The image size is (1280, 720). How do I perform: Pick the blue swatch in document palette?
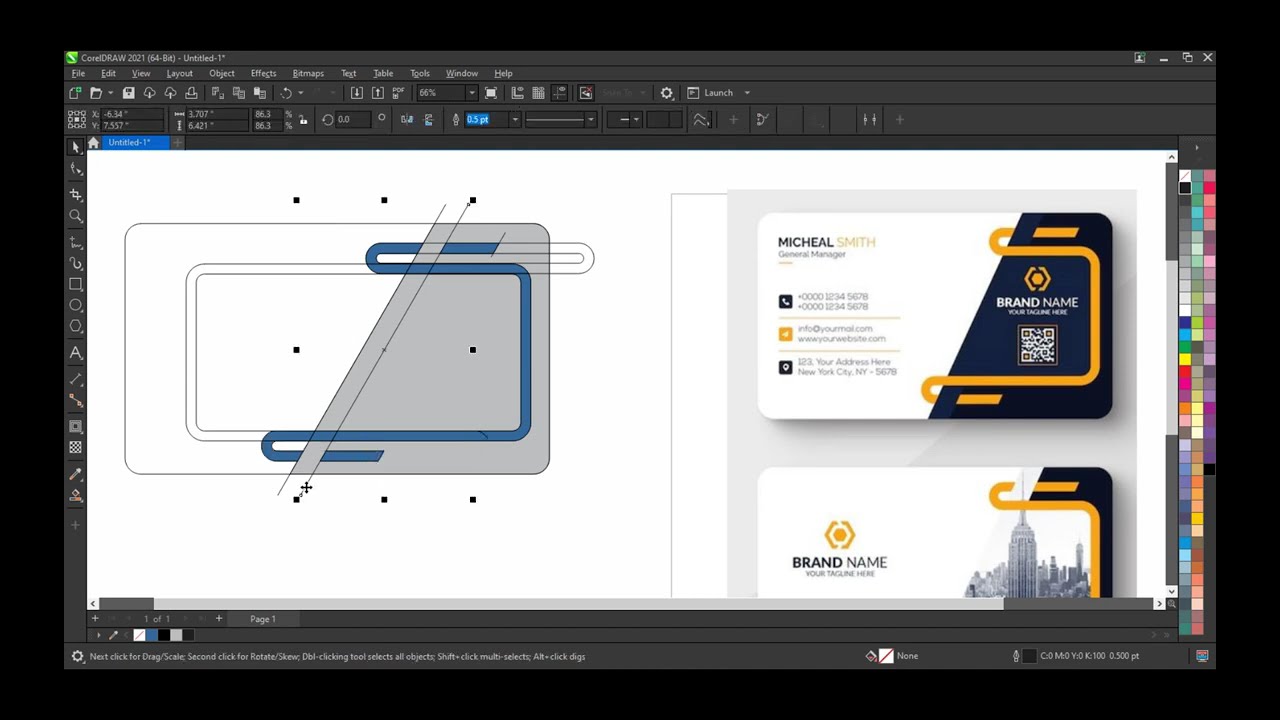(151, 635)
